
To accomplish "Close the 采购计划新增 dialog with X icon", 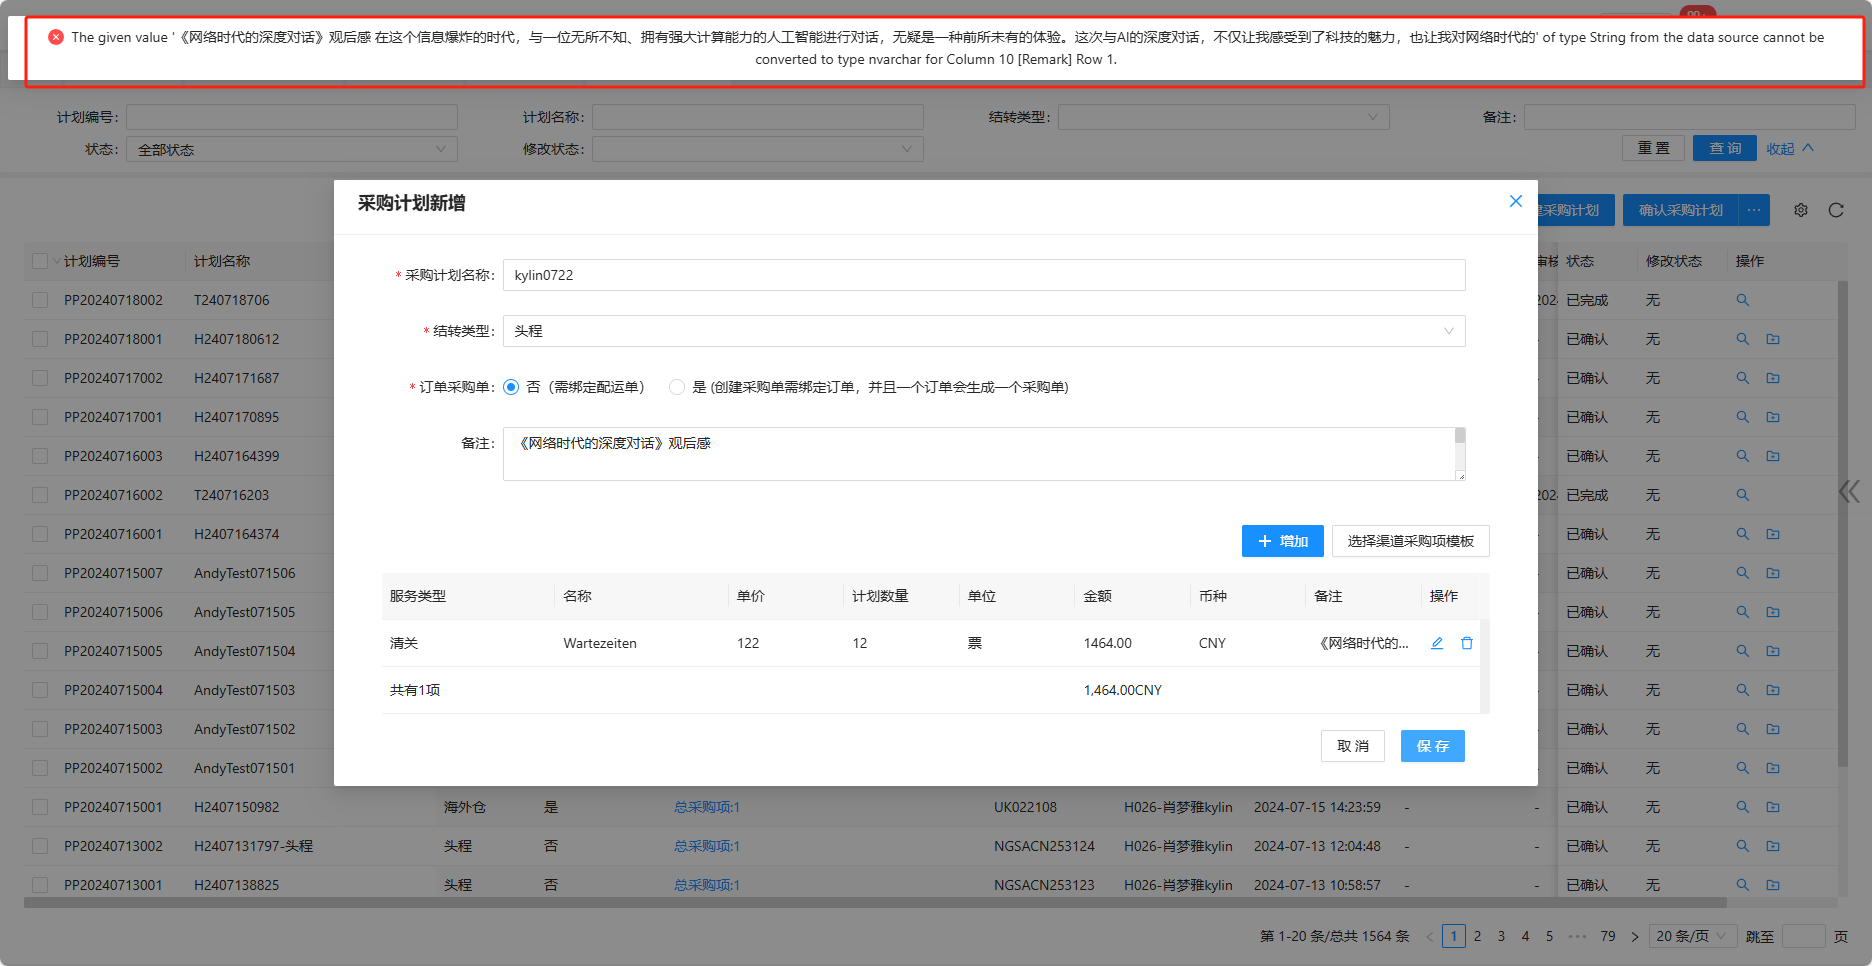I will 1515,201.
